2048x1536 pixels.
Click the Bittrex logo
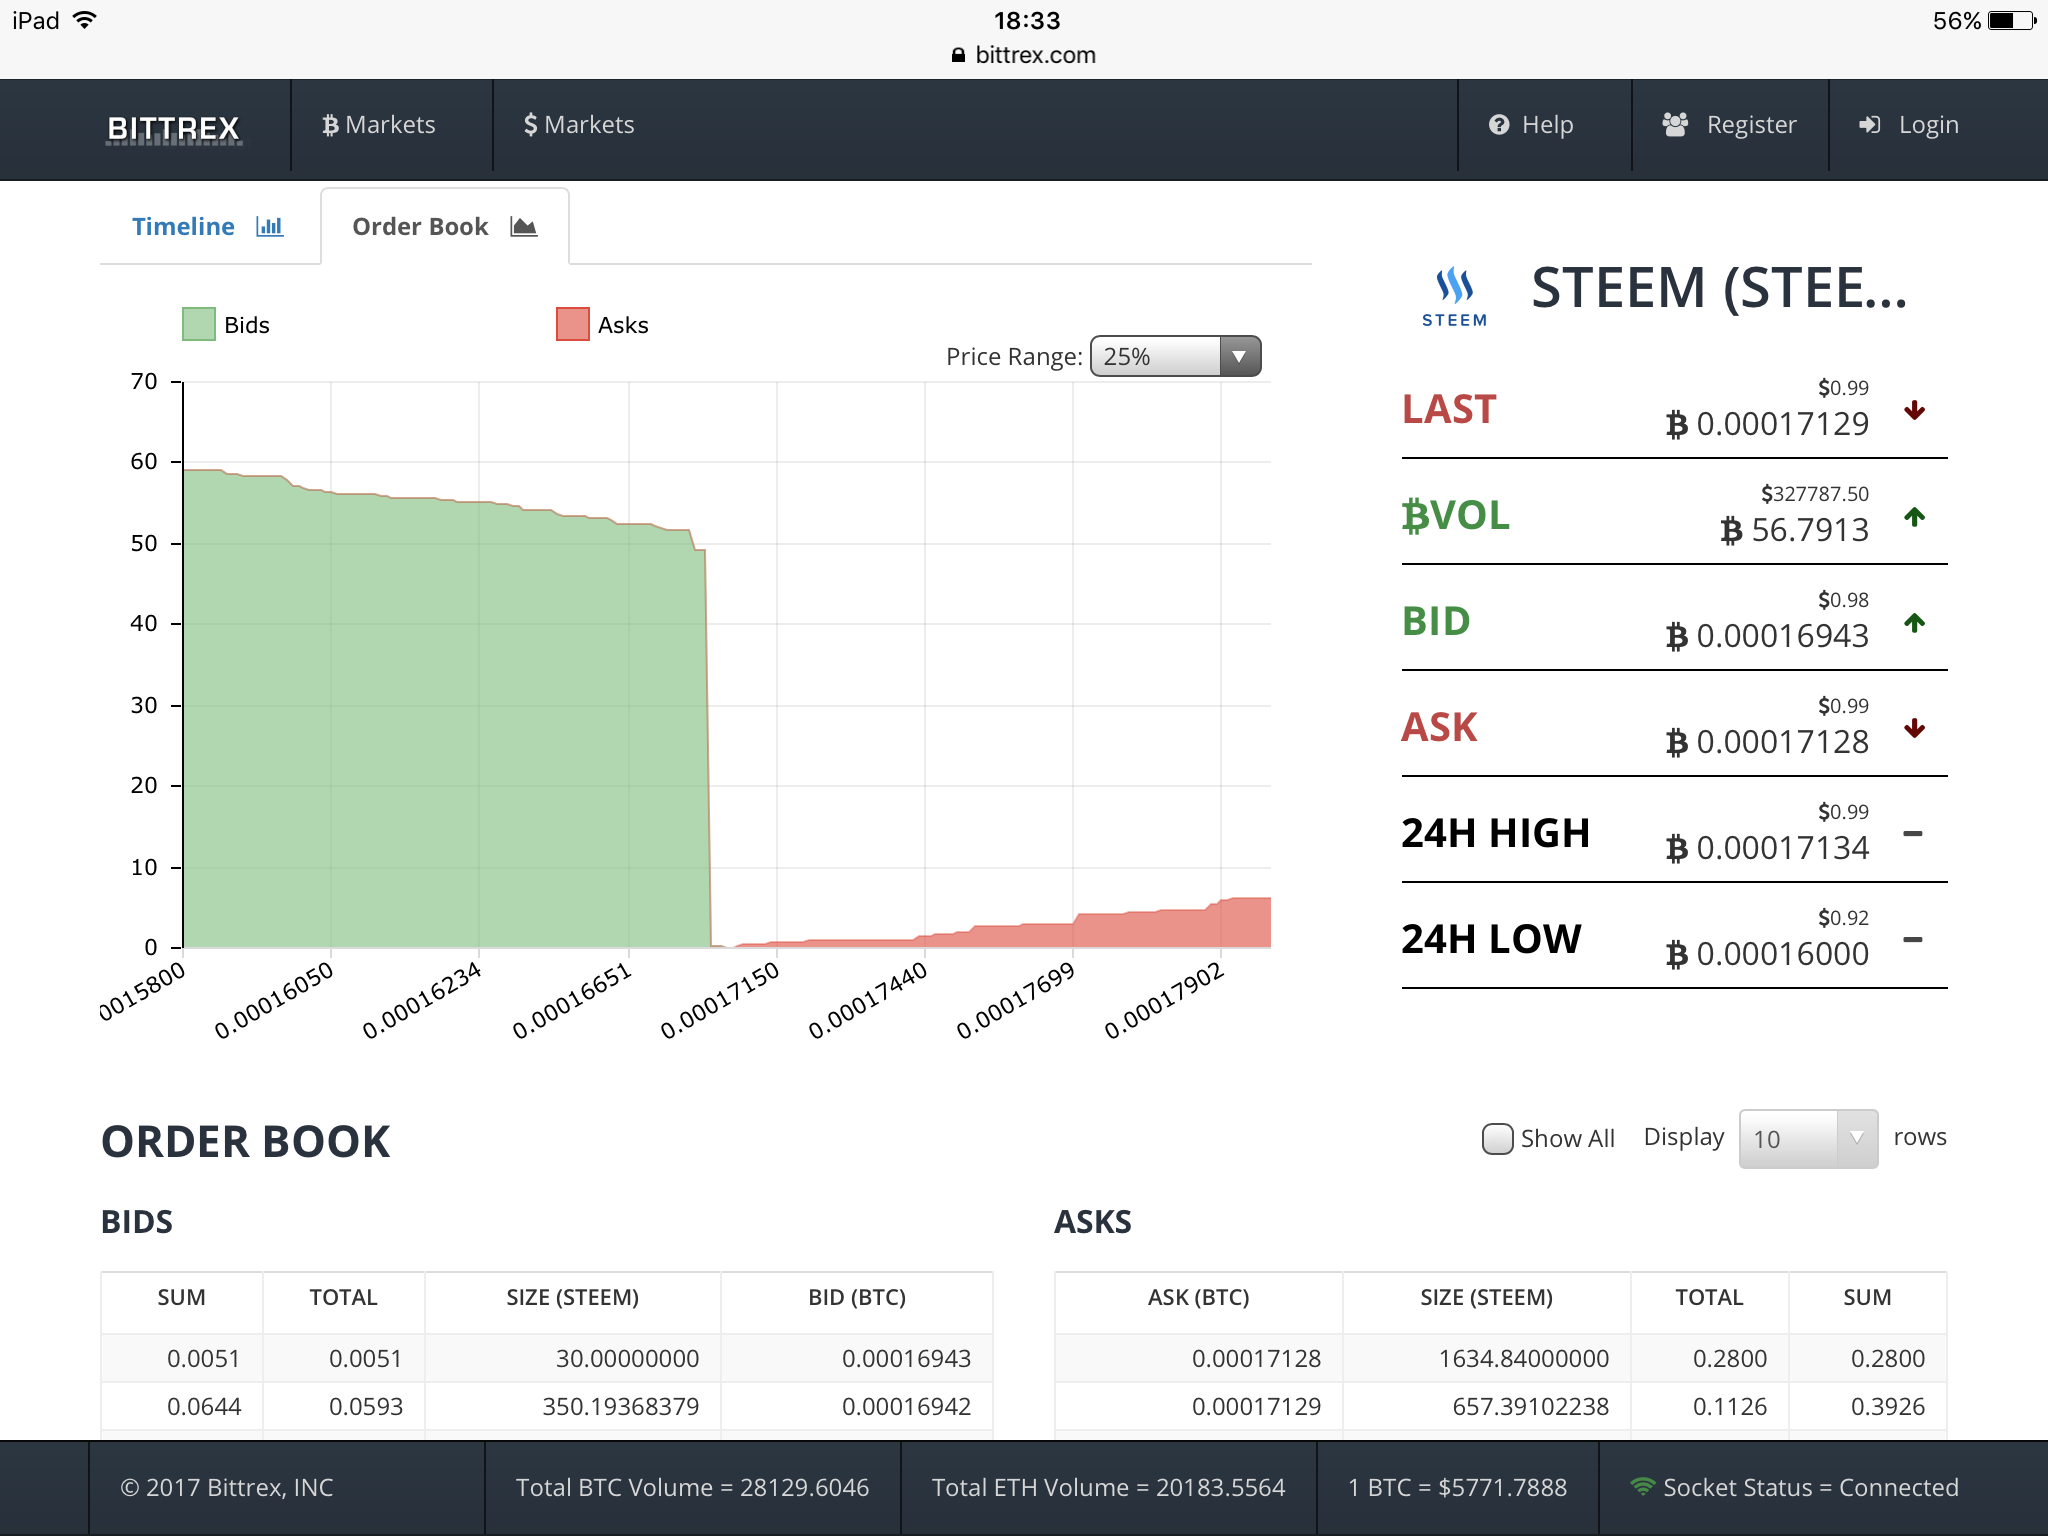[174, 128]
